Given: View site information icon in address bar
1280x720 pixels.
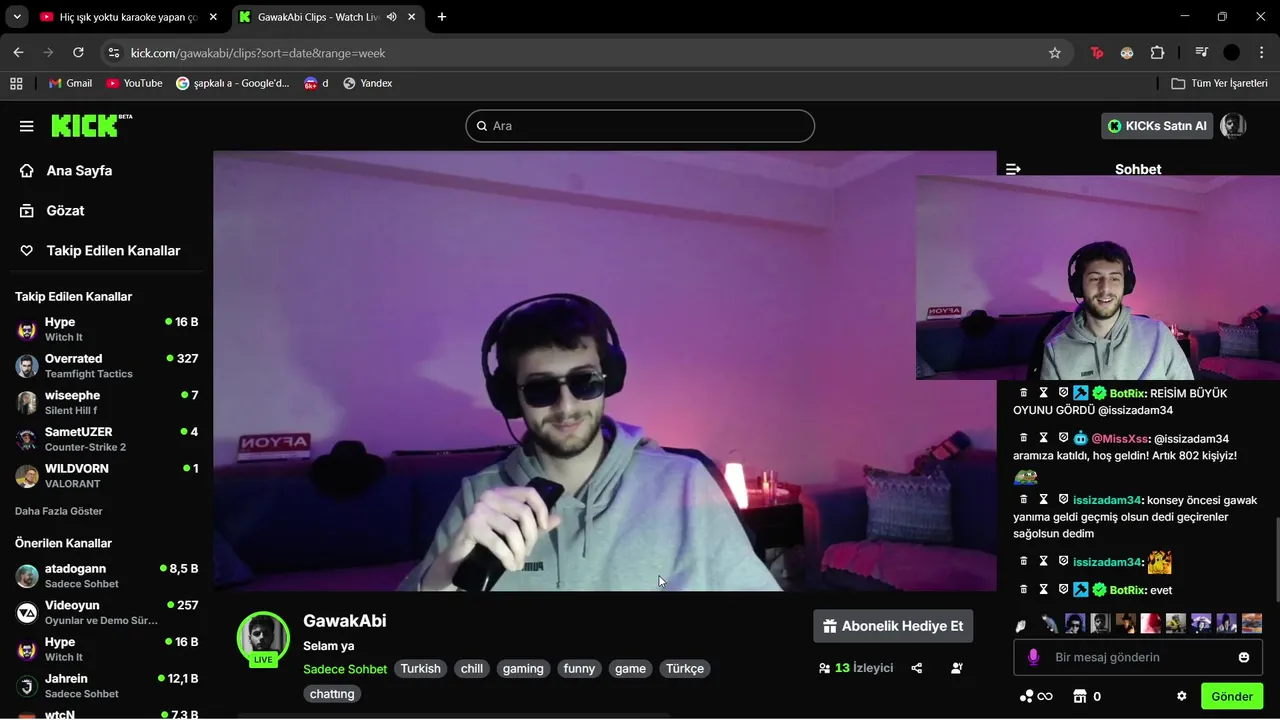Looking at the screenshot, I should [x=113, y=53].
